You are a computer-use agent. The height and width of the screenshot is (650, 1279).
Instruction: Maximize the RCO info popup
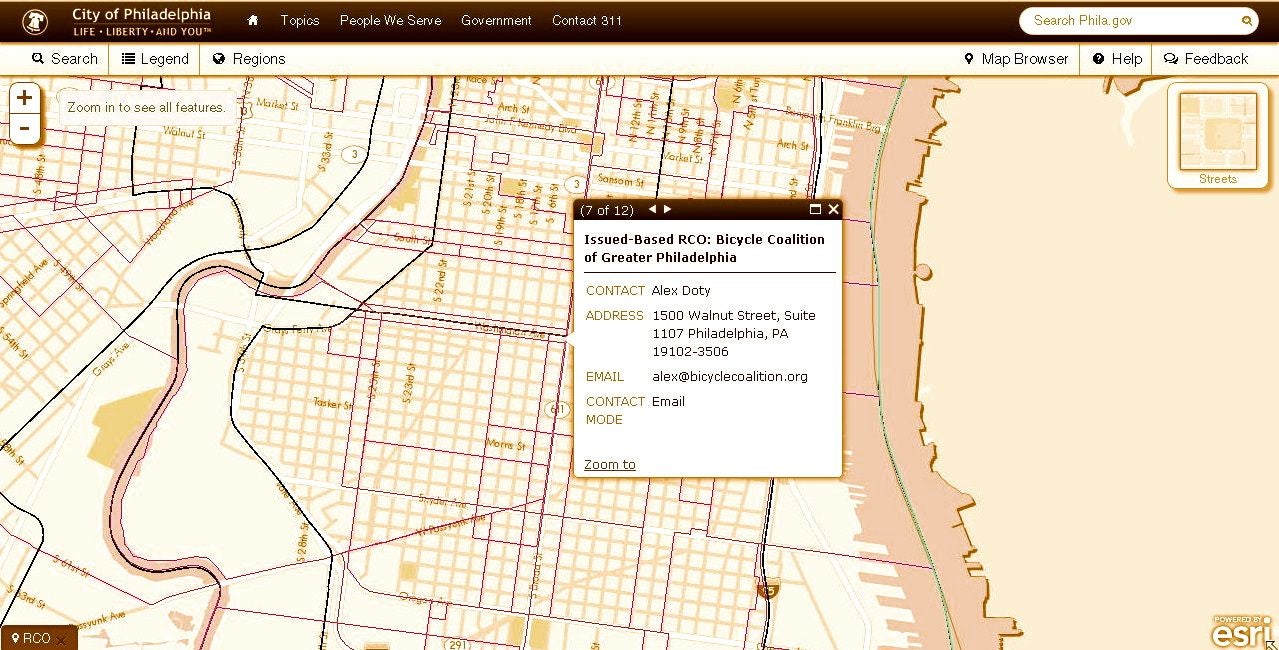coord(815,209)
